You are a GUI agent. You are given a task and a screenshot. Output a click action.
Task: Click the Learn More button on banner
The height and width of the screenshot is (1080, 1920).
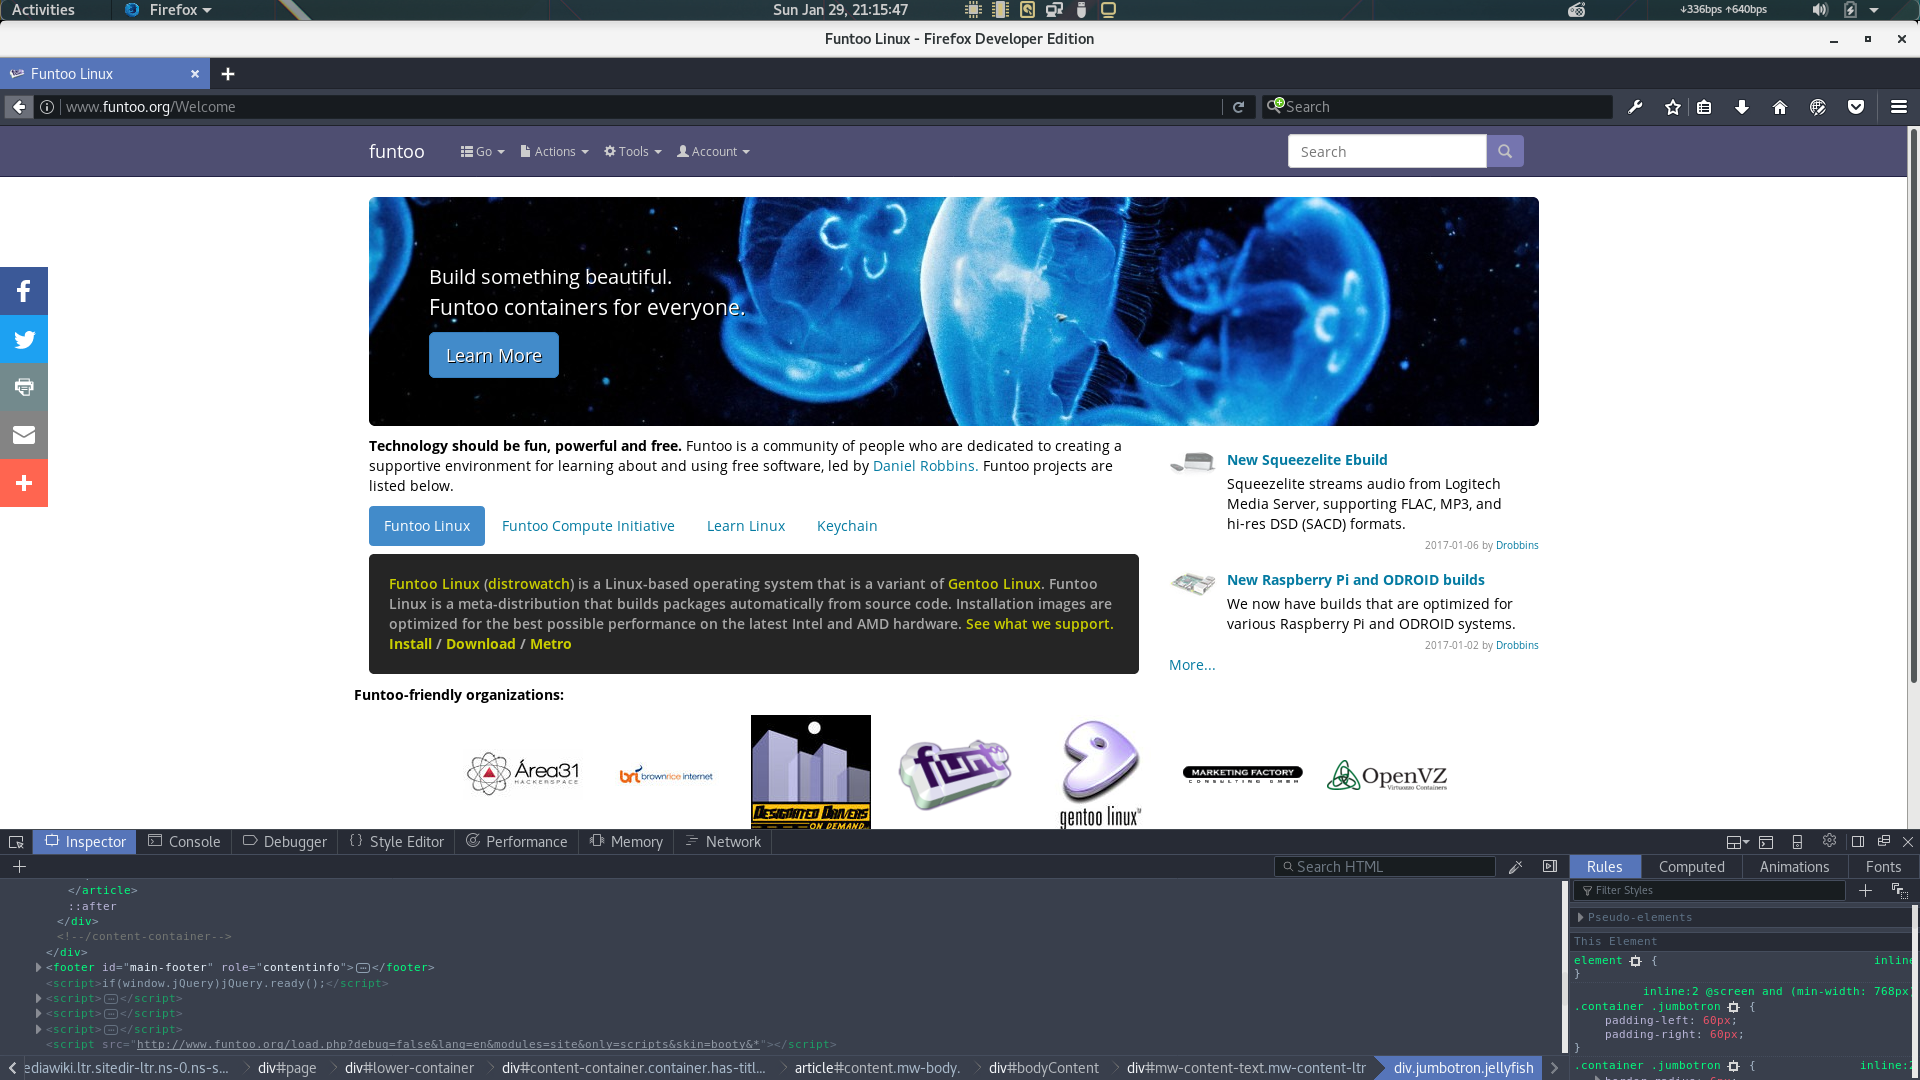(x=494, y=355)
